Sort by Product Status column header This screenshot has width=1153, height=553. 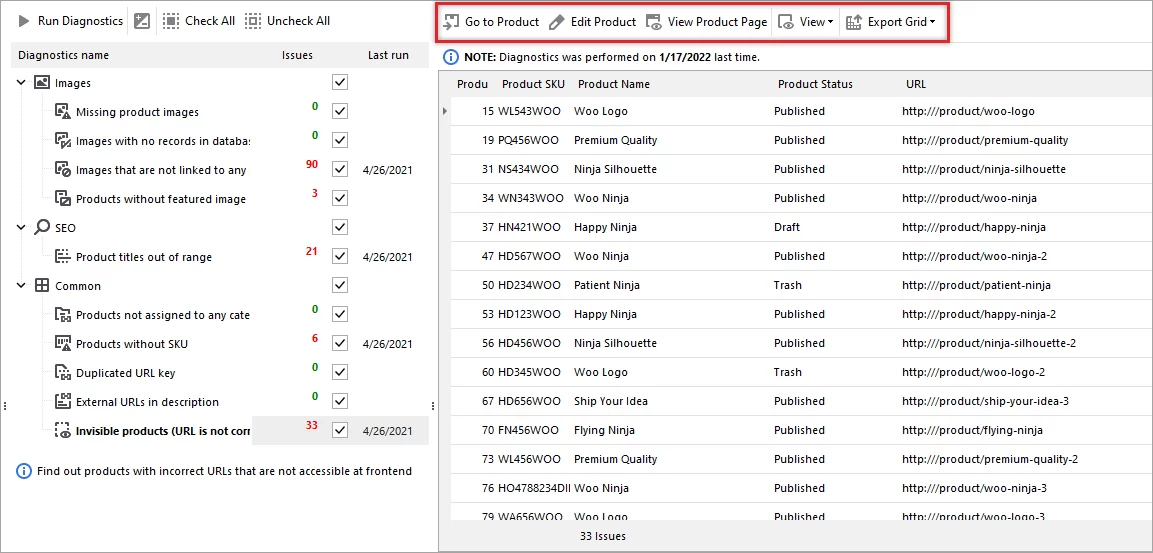[x=815, y=84]
